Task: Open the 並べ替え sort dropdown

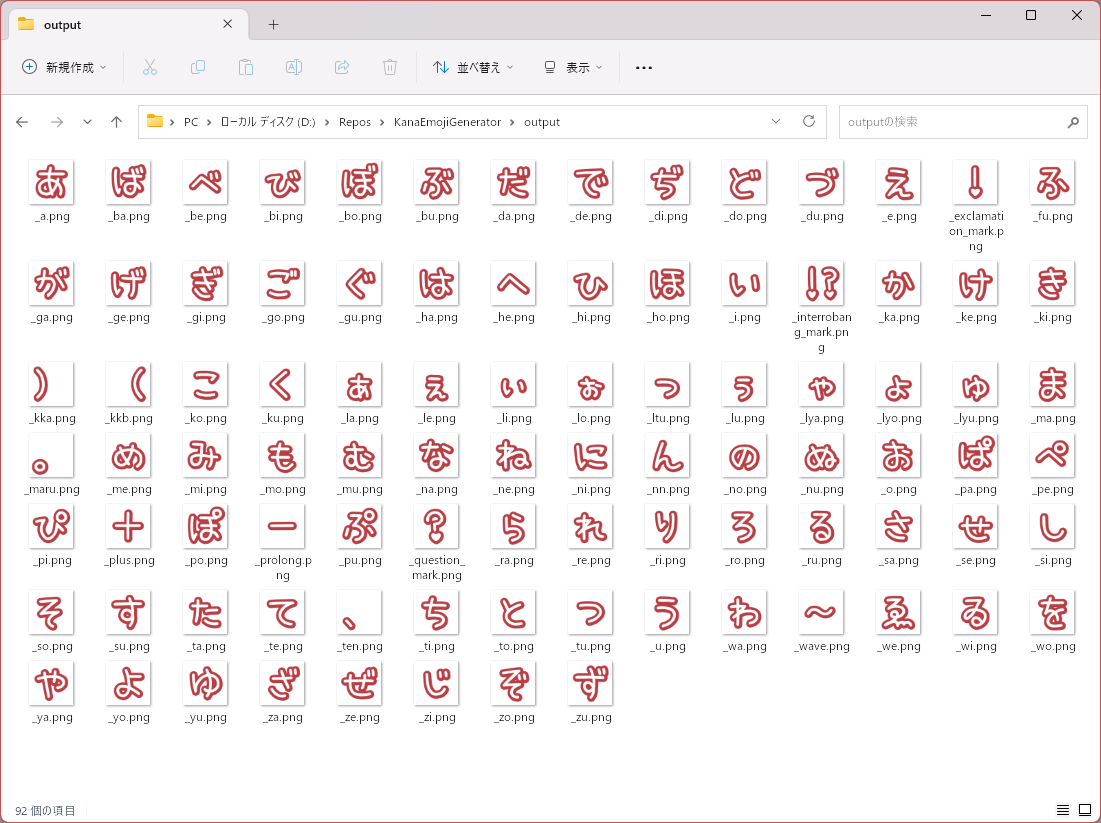Action: click(470, 67)
